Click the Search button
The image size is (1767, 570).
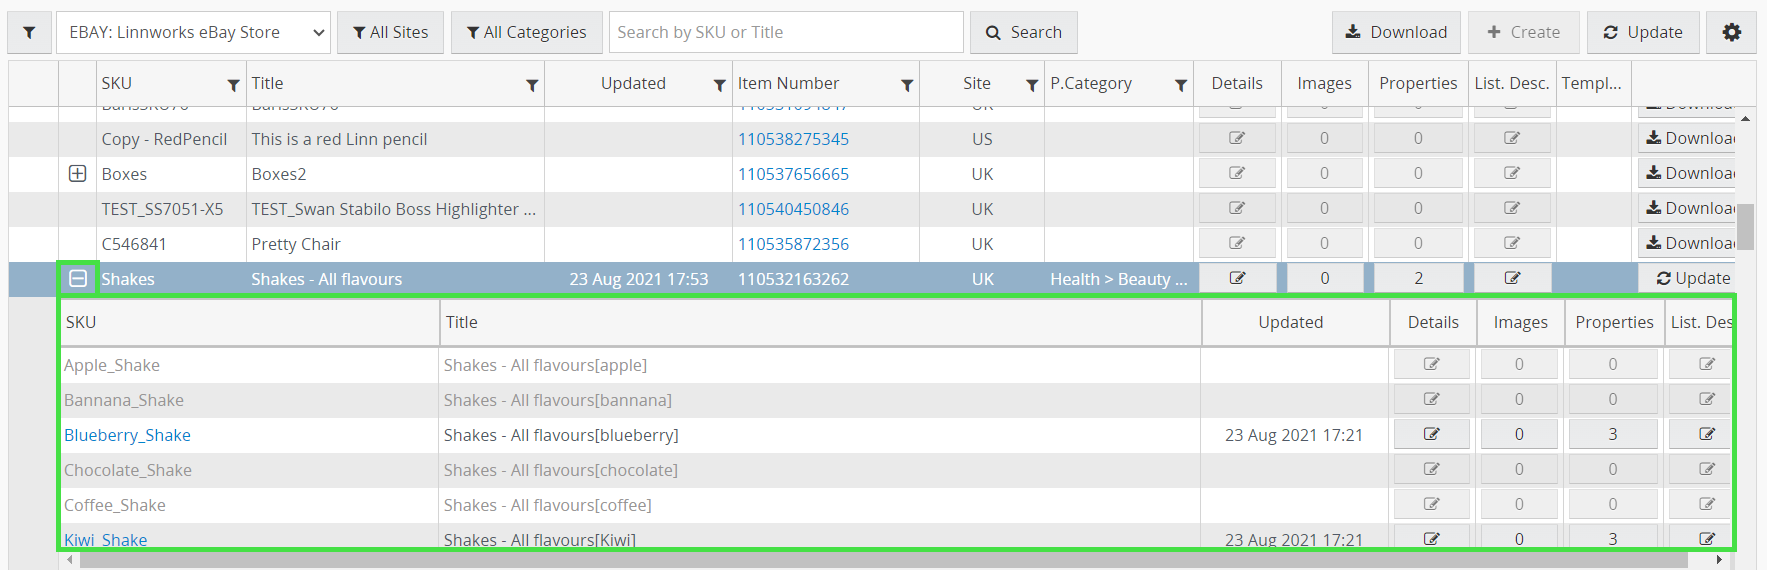pos(1023,32)
